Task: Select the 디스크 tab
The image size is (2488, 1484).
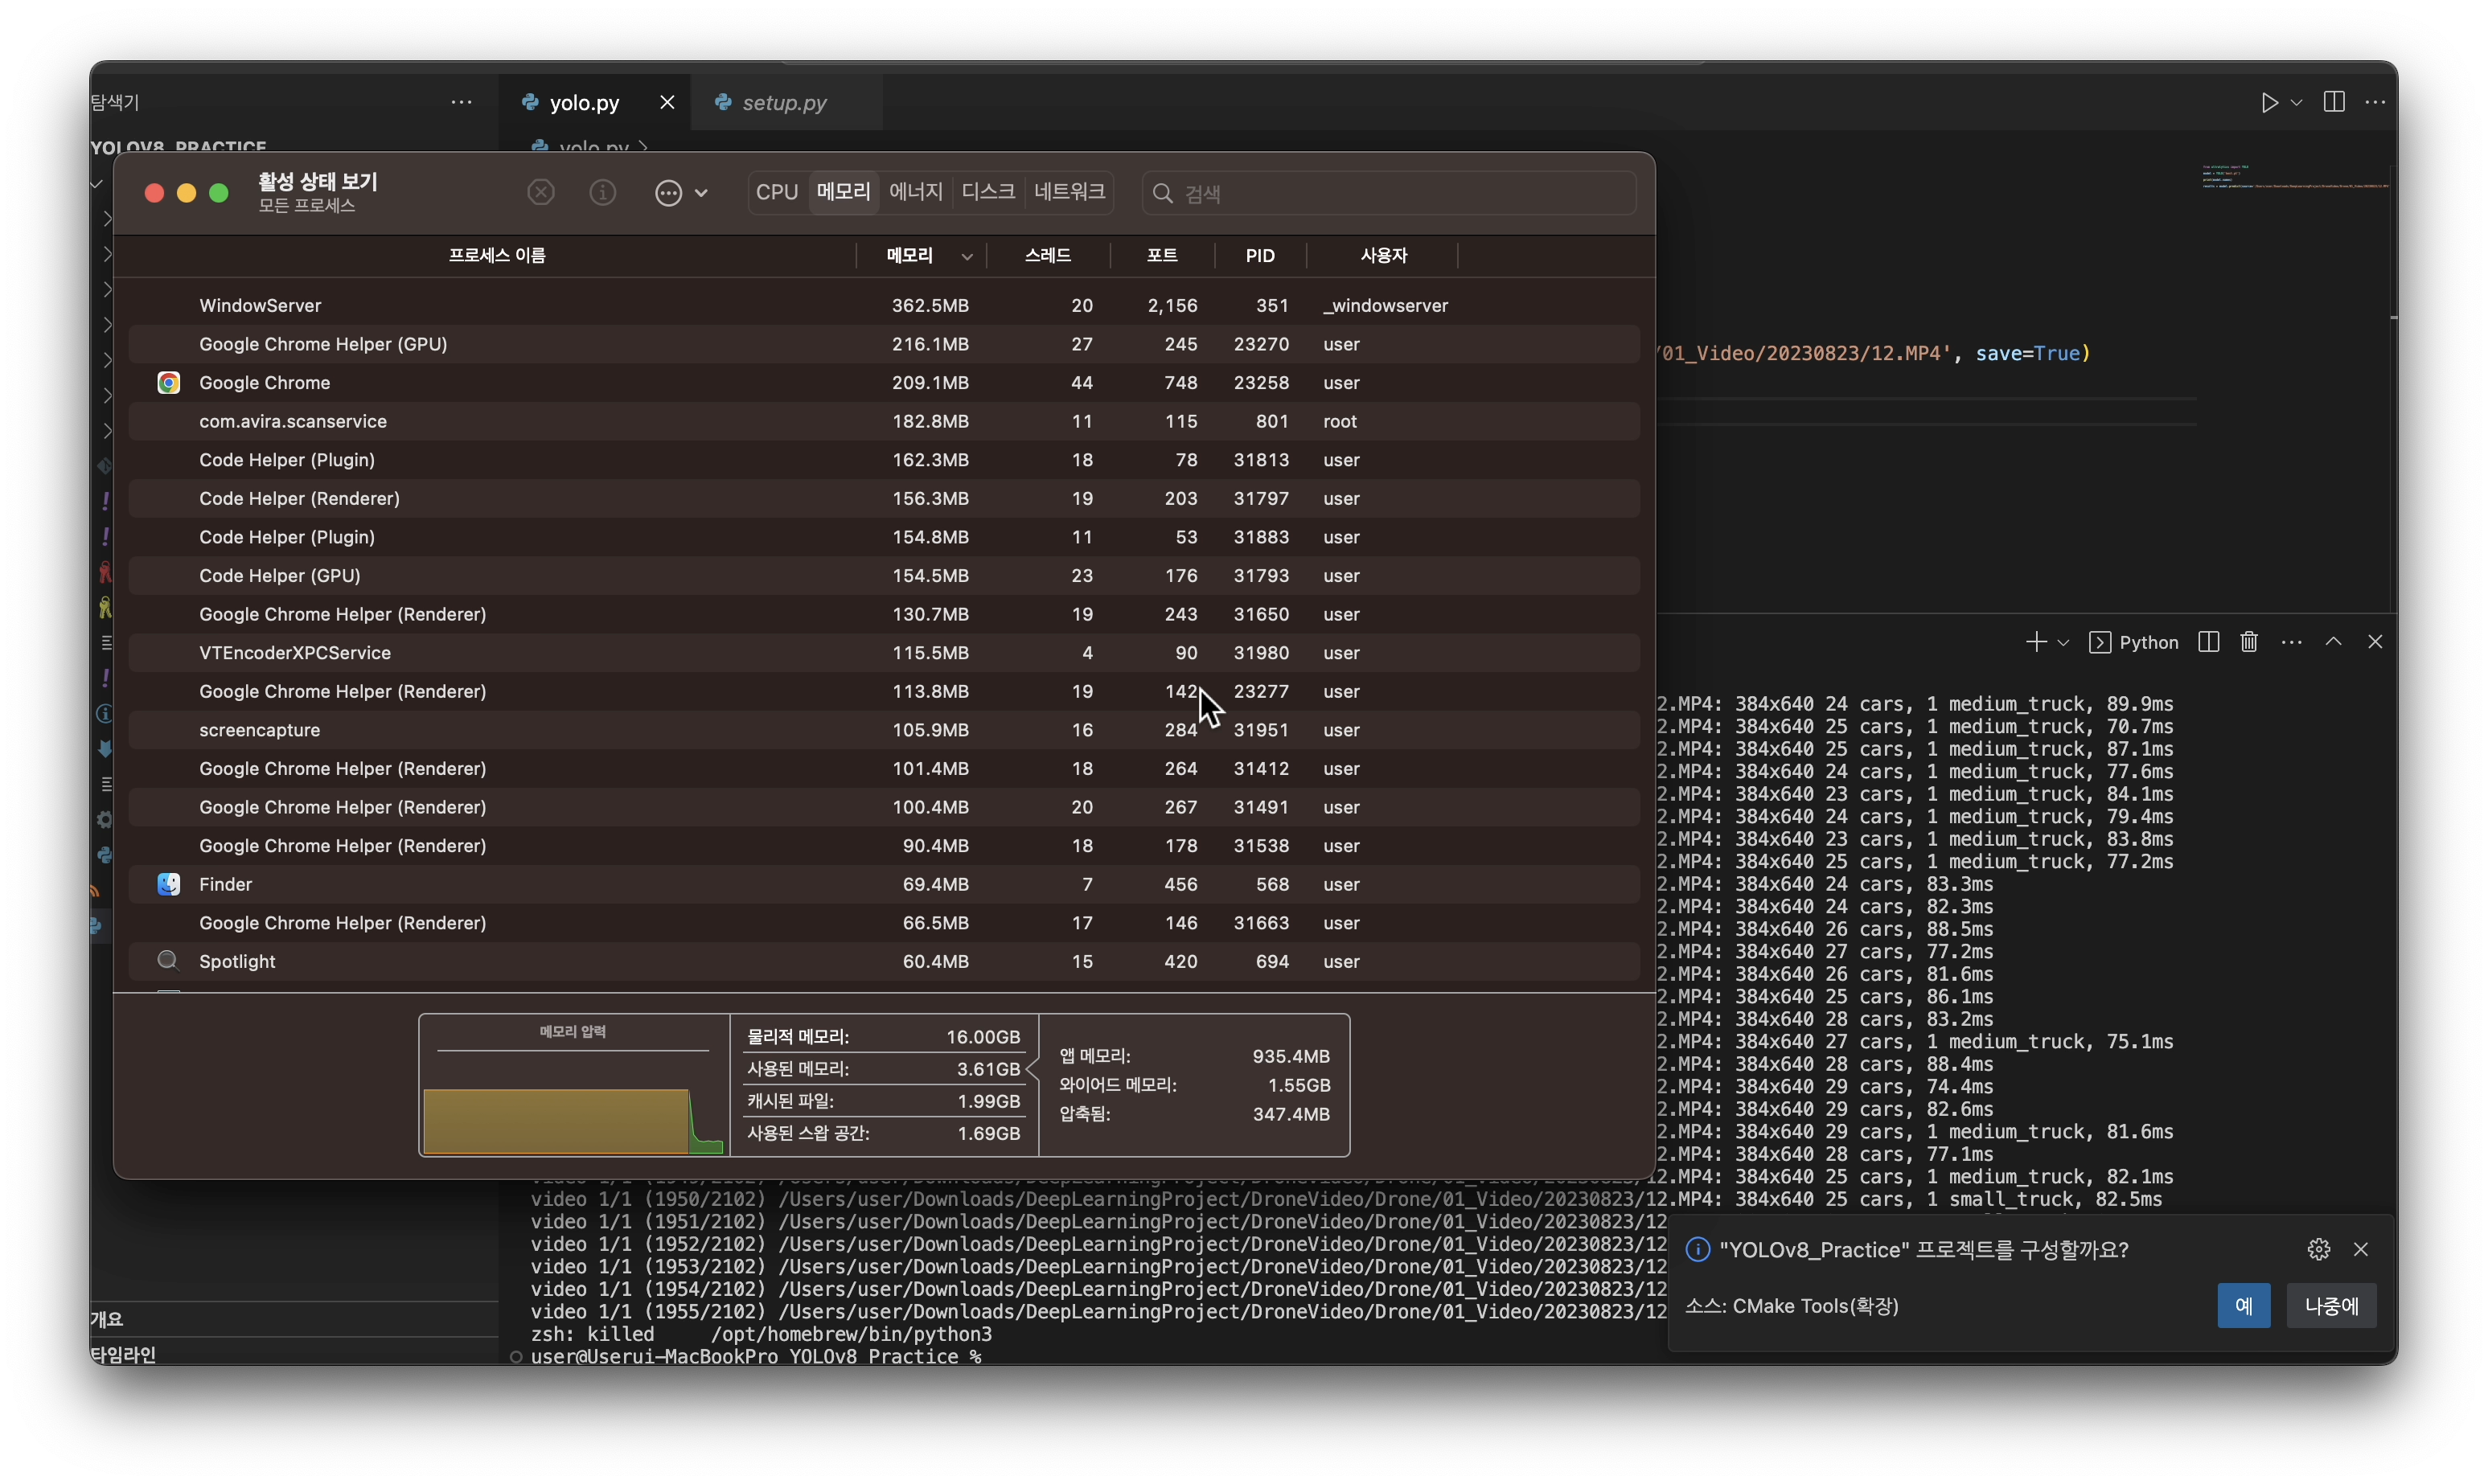Action: pos(988,192)
